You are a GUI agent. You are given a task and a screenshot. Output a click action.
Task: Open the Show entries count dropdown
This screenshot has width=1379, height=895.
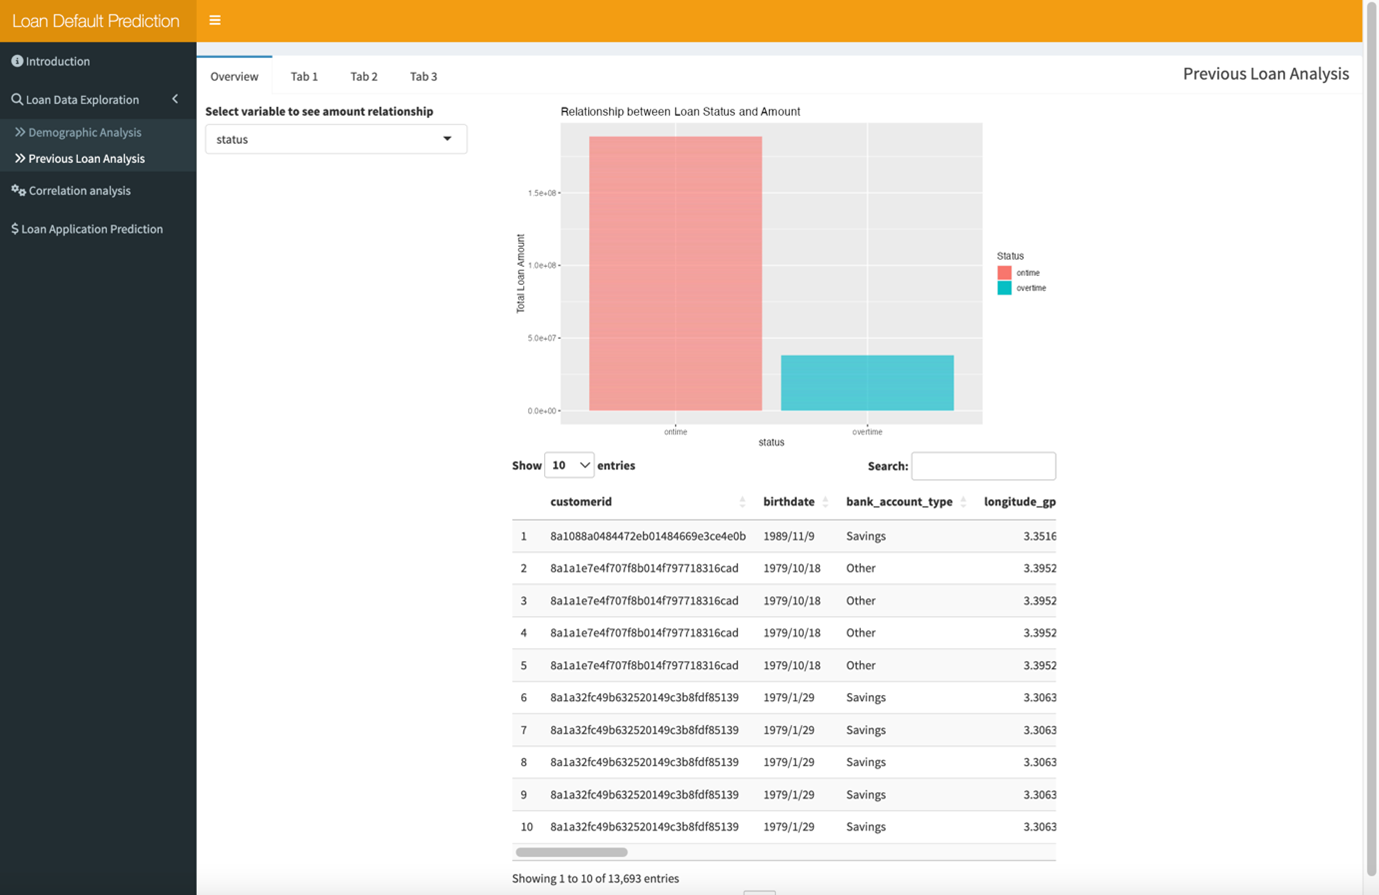tap(569, 465)
